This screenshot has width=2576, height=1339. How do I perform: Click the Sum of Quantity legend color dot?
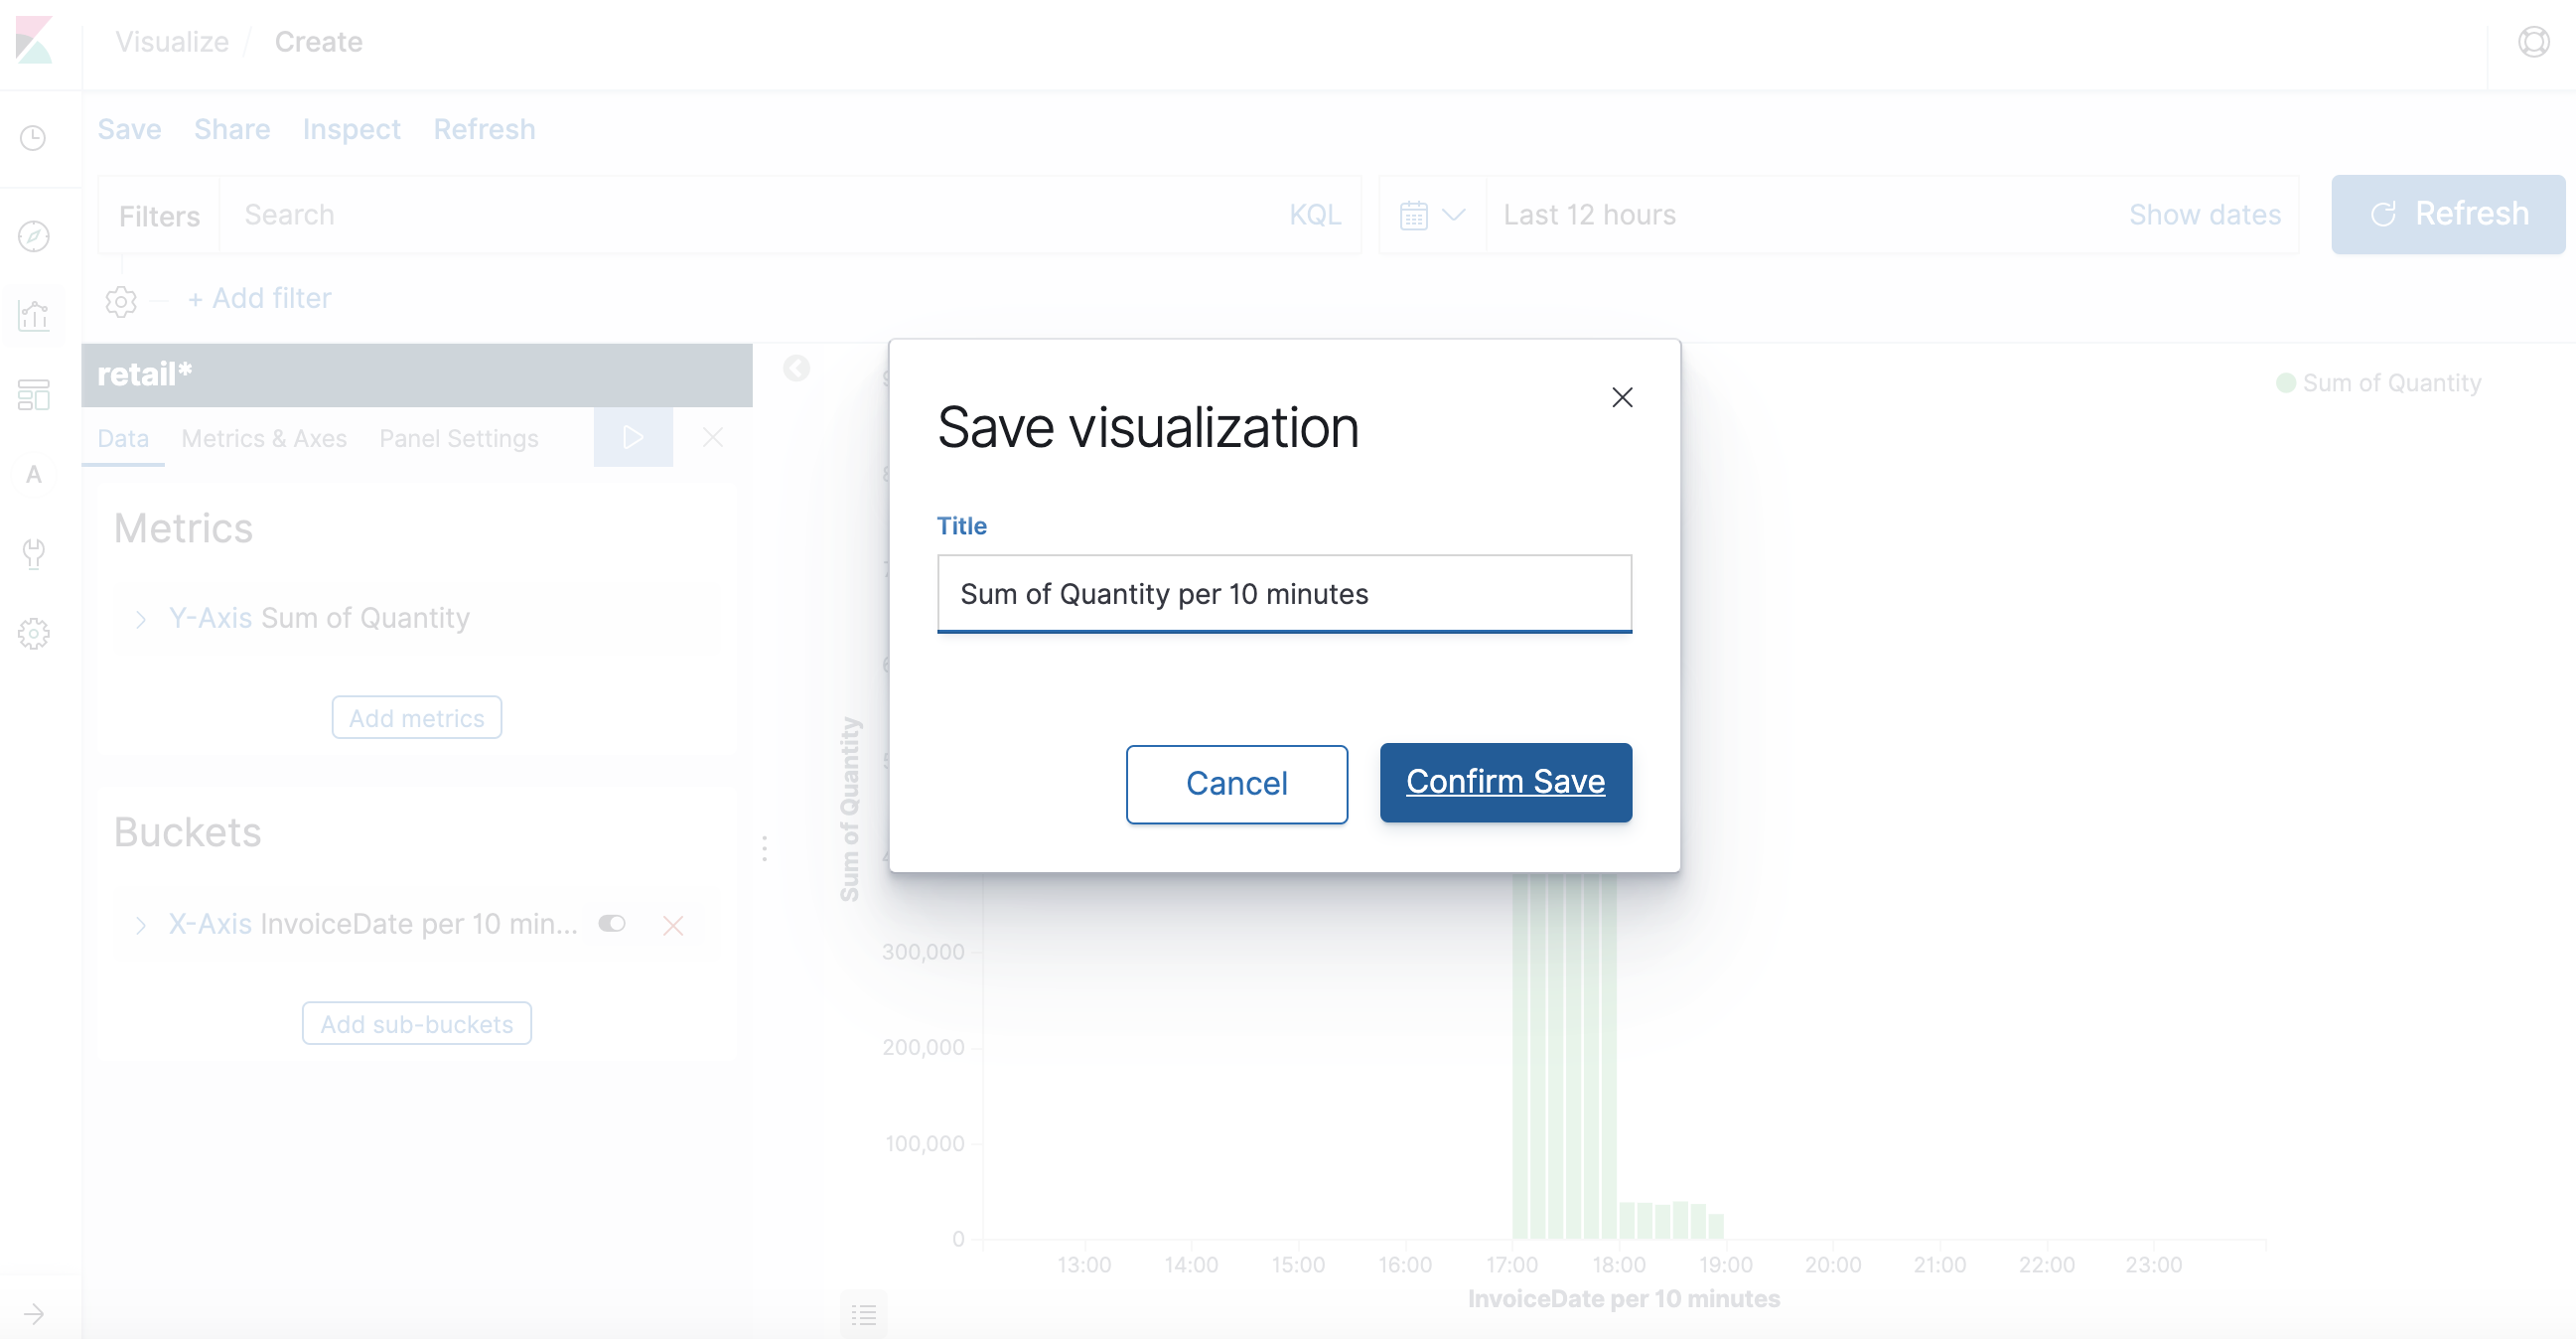pyautogui.click(x=2285, y=383)
